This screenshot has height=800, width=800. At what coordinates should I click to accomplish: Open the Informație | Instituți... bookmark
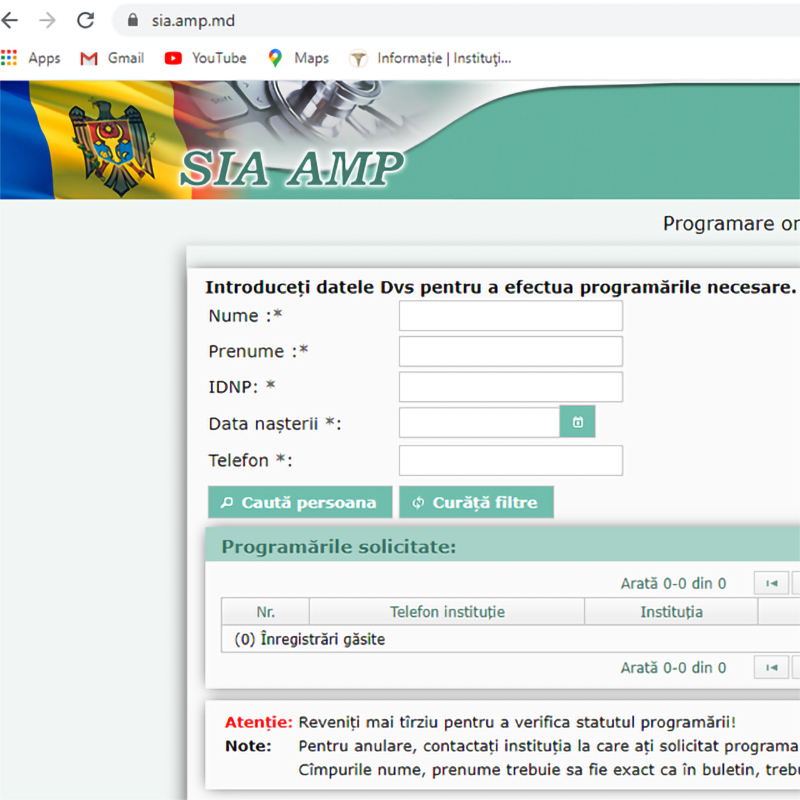pos(430,58)
